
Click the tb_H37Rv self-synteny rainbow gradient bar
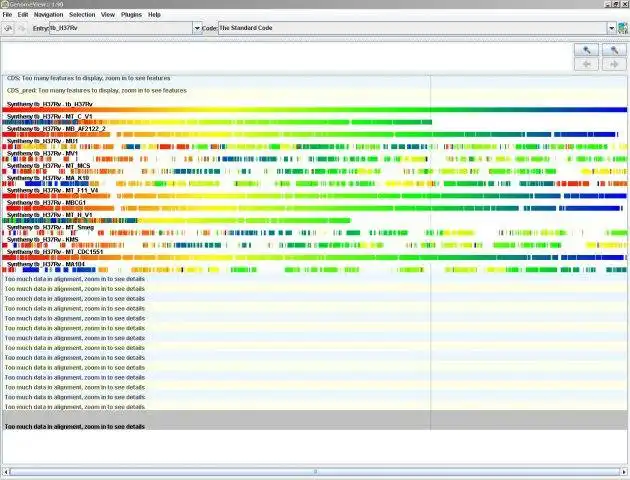[315, 110]
